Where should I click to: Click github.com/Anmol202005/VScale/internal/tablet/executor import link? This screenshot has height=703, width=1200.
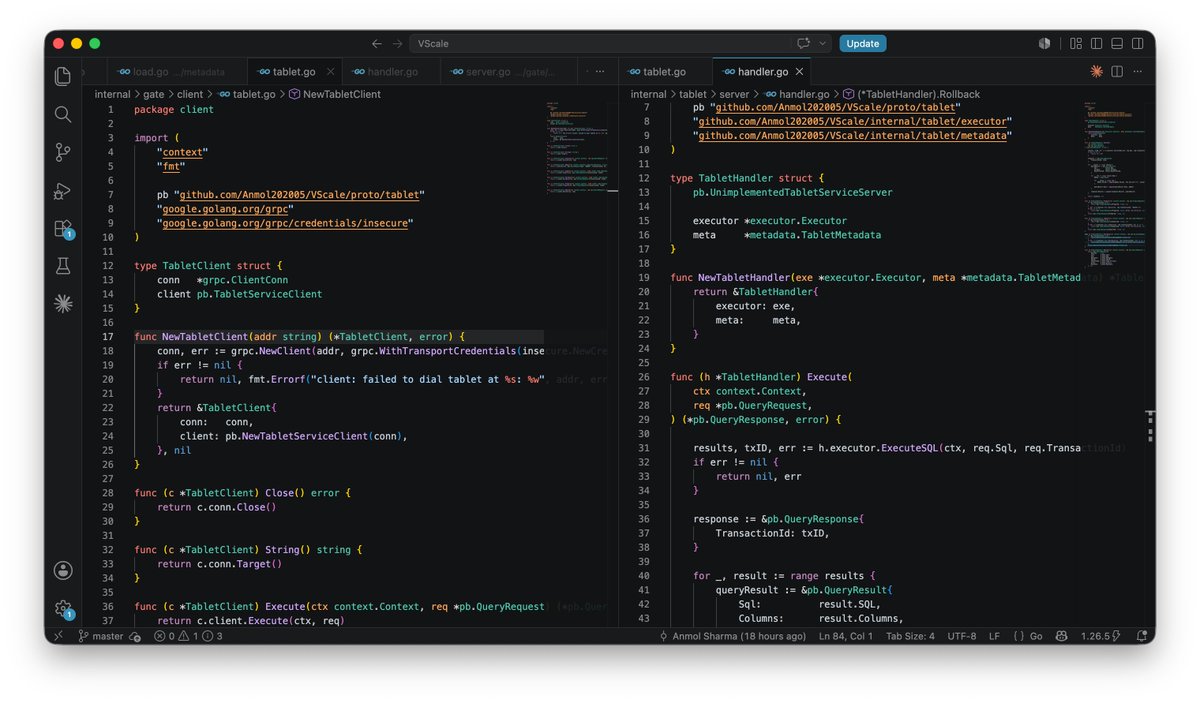pyautogui.click(x=852, y=122)
